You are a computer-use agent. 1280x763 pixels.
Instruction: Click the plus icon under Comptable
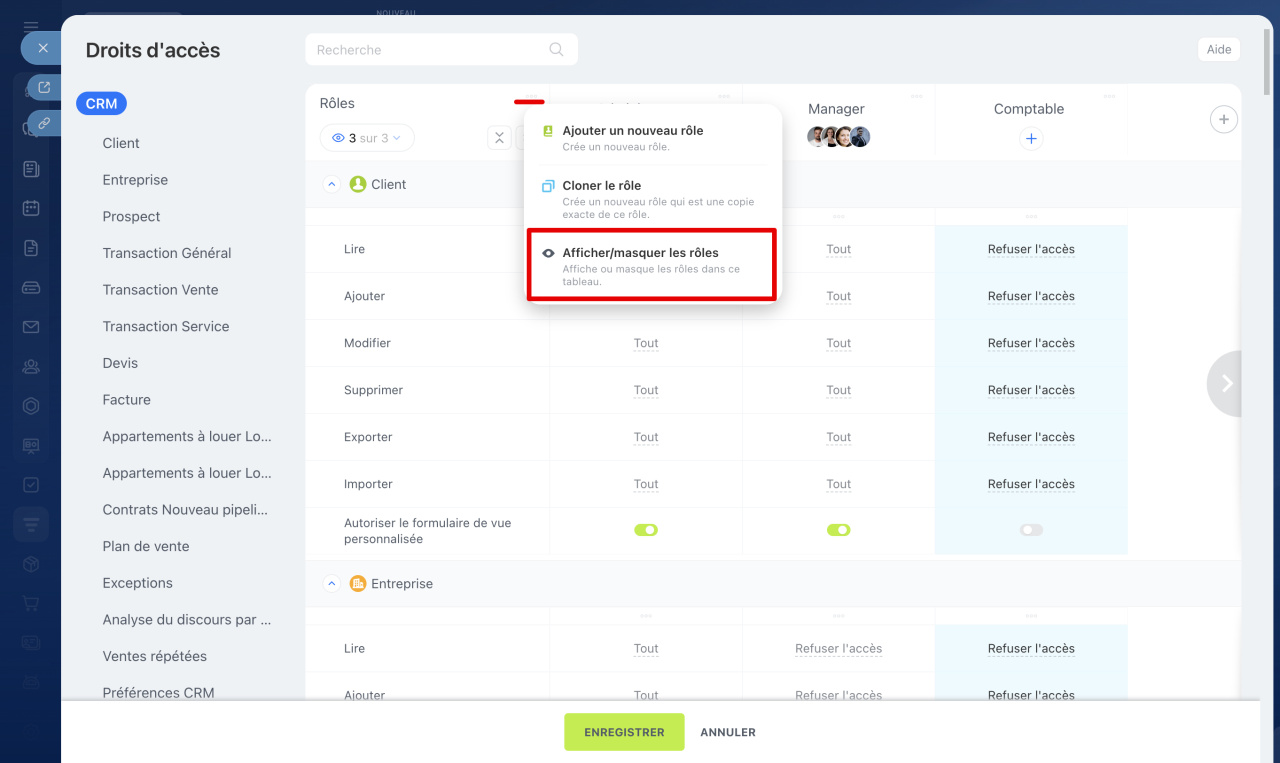click(x=1031, y=139)
